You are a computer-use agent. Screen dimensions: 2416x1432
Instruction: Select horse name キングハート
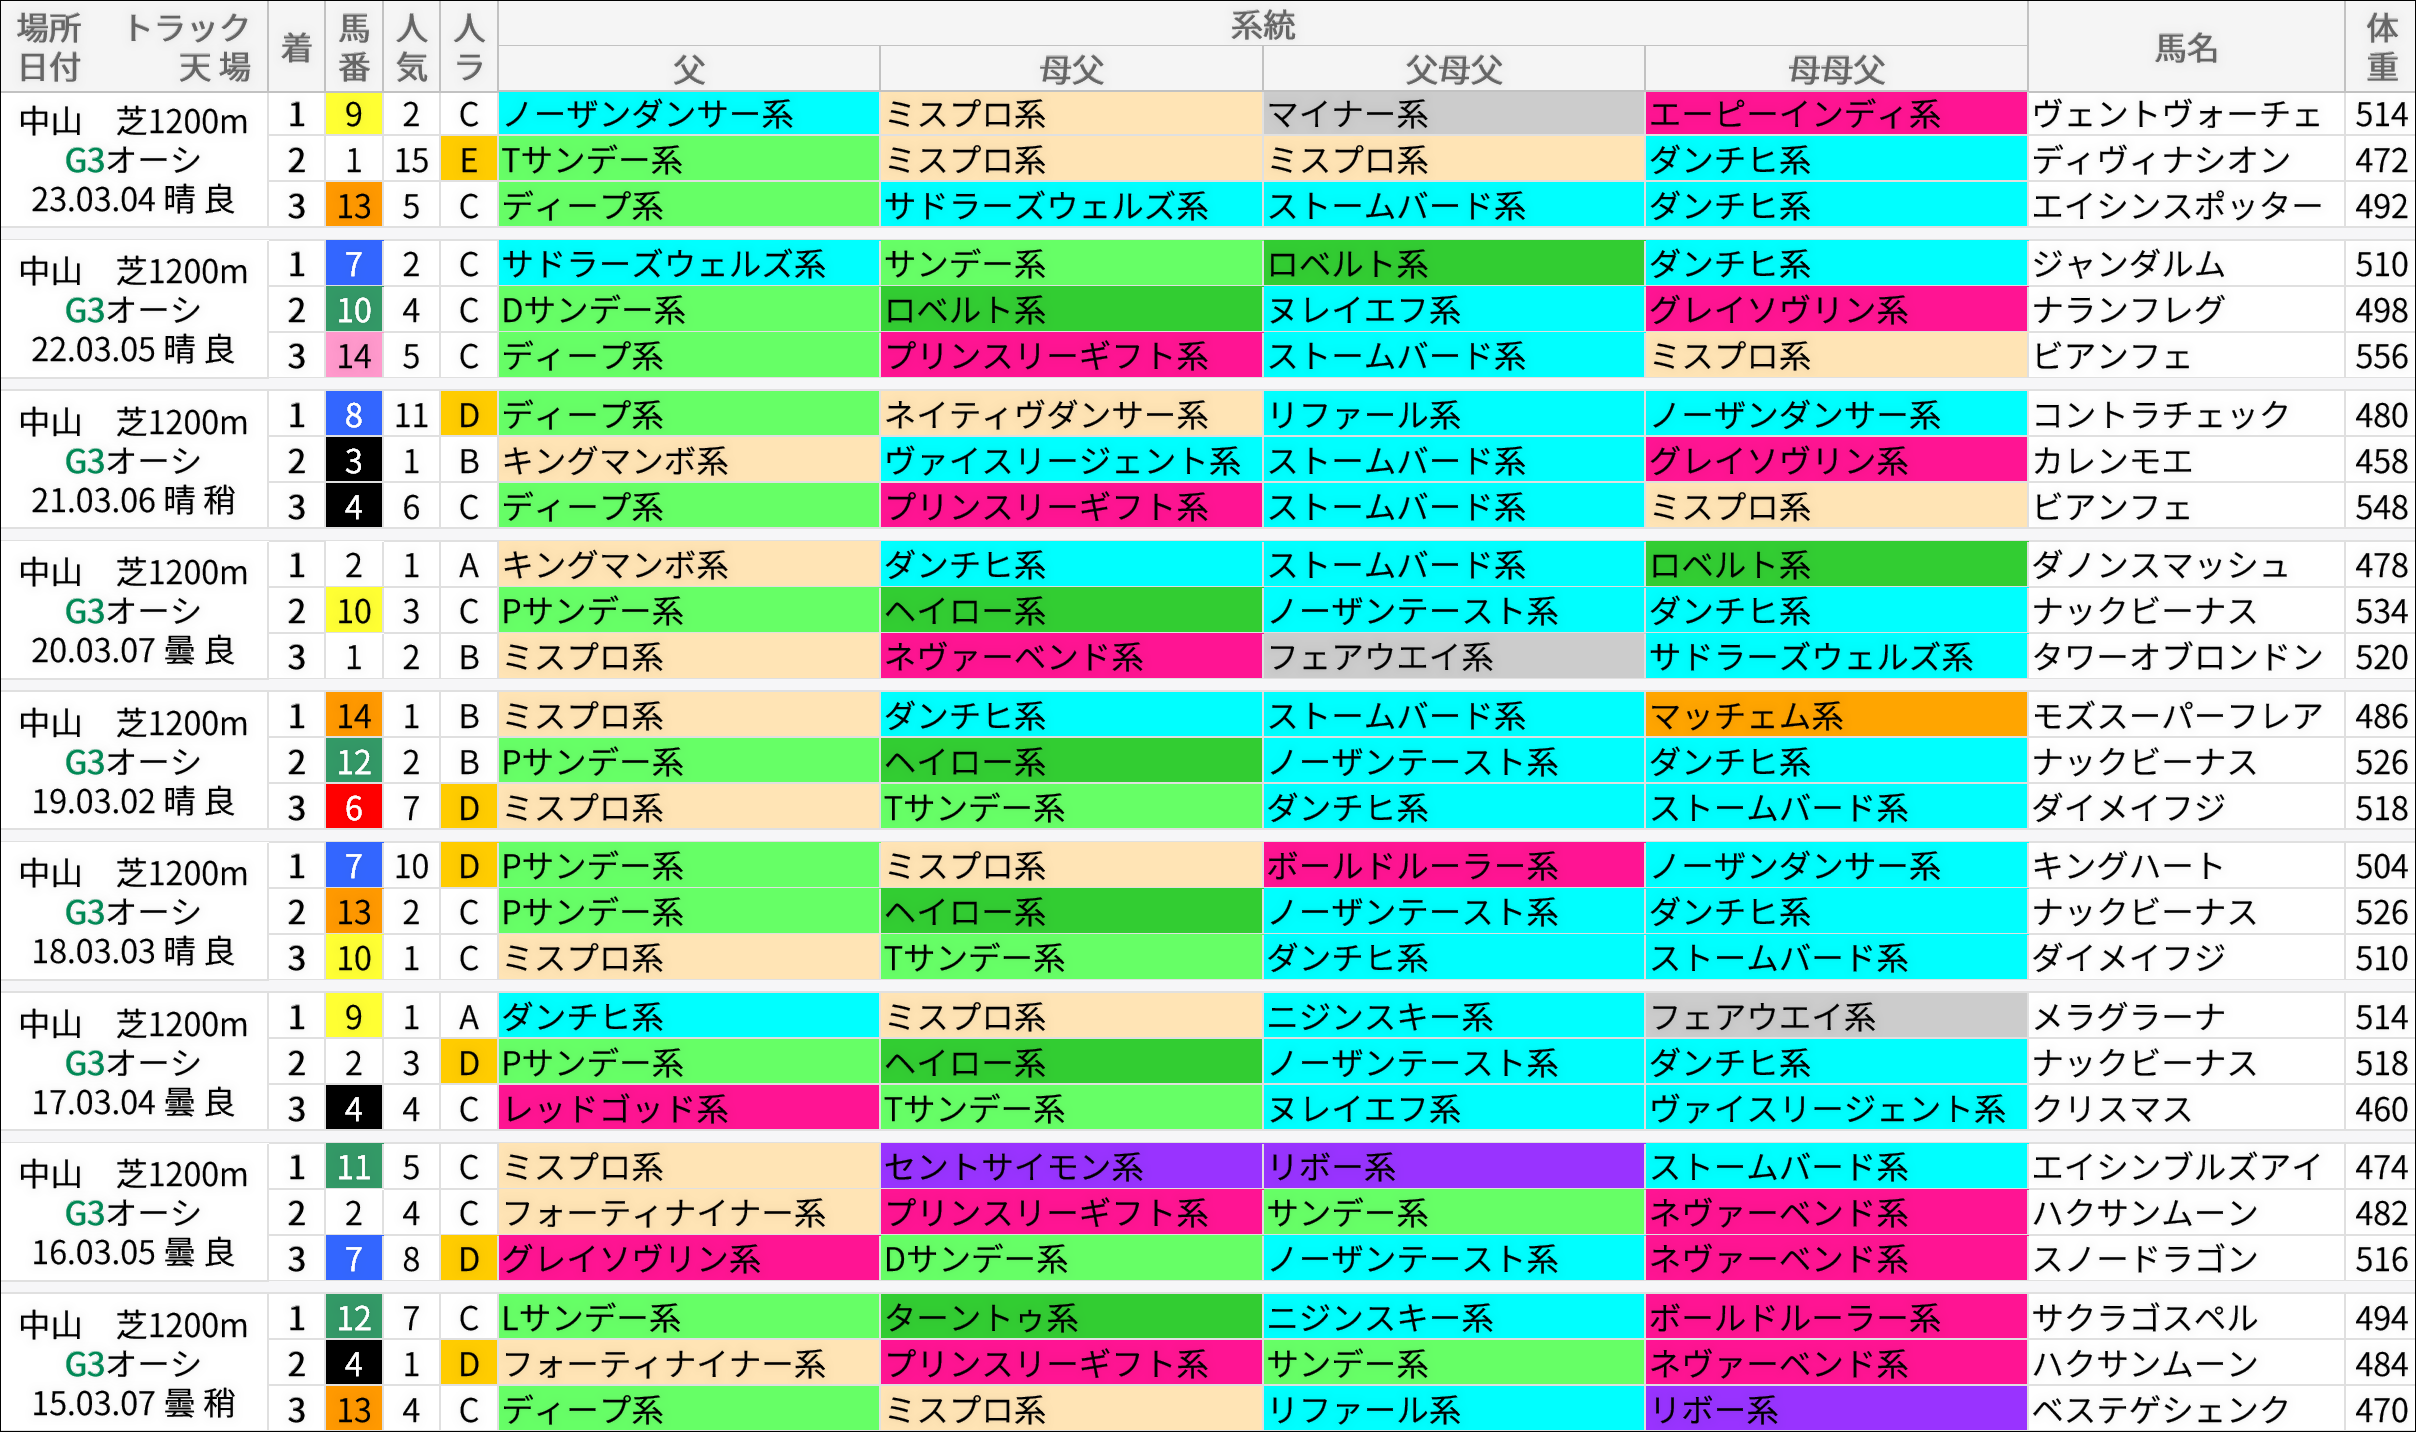(x=2128, y=867)
